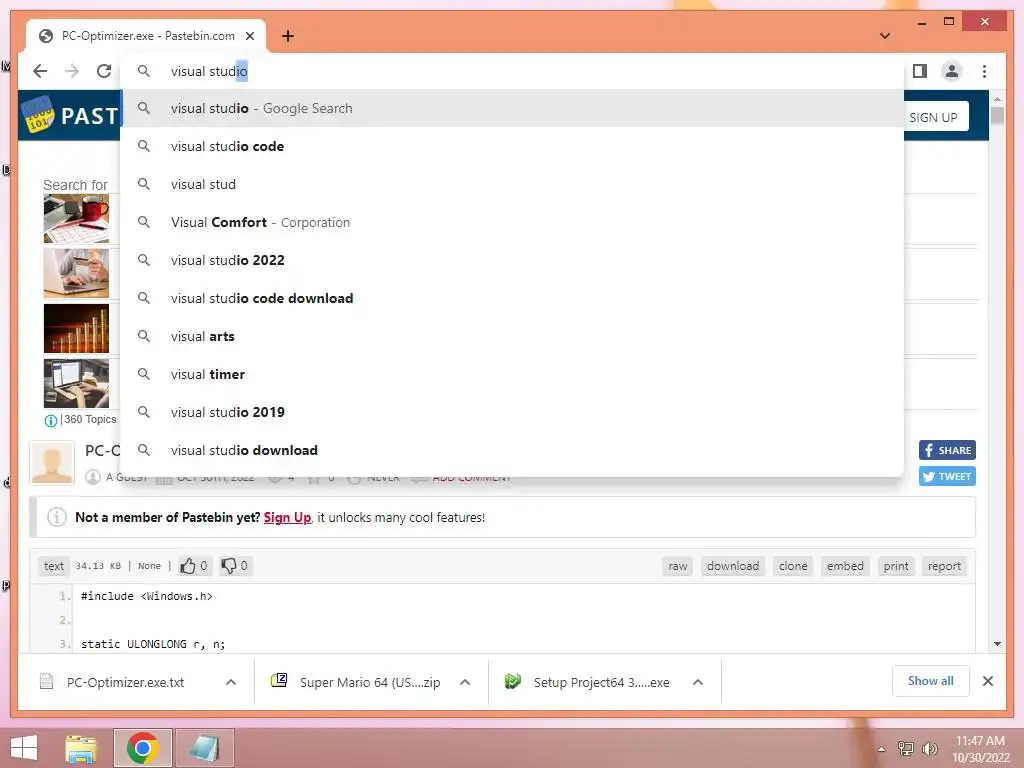1024x768 pixels.
Task: Expand options for PC-Optimizer.exe.txt download
Action: 231,682
